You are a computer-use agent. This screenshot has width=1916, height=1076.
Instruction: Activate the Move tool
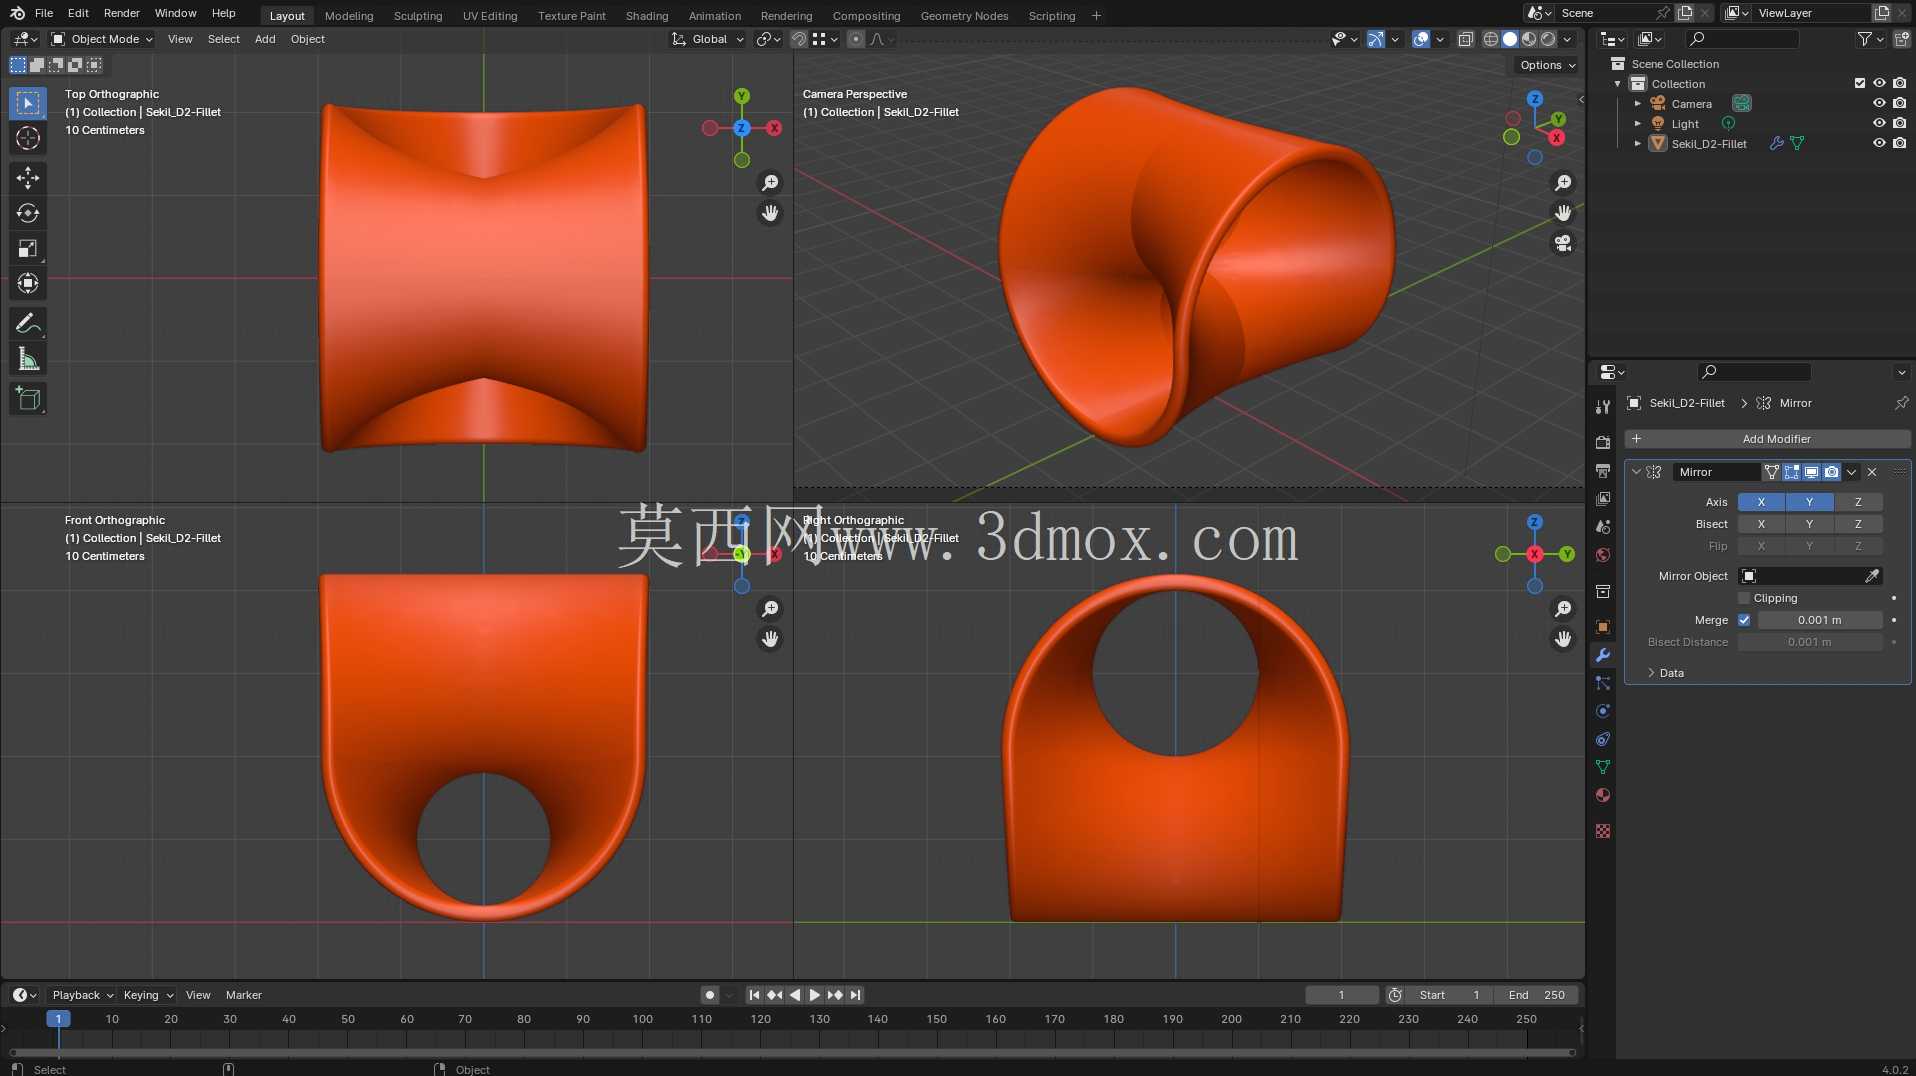(x=28, y=178)
